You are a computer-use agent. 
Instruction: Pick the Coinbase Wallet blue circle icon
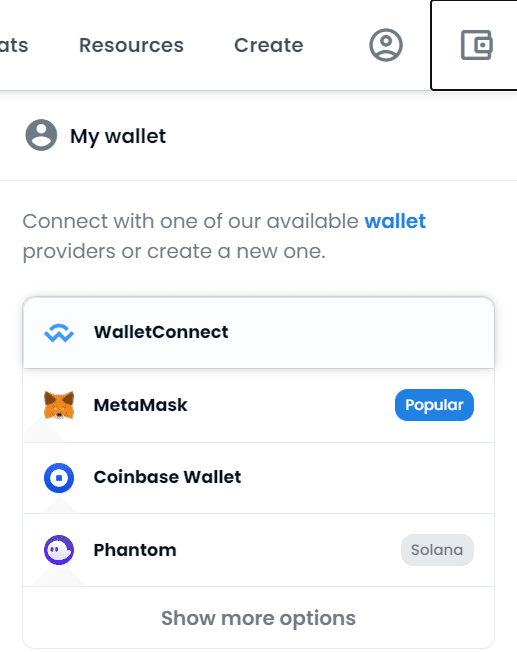[x=59, y=478]
